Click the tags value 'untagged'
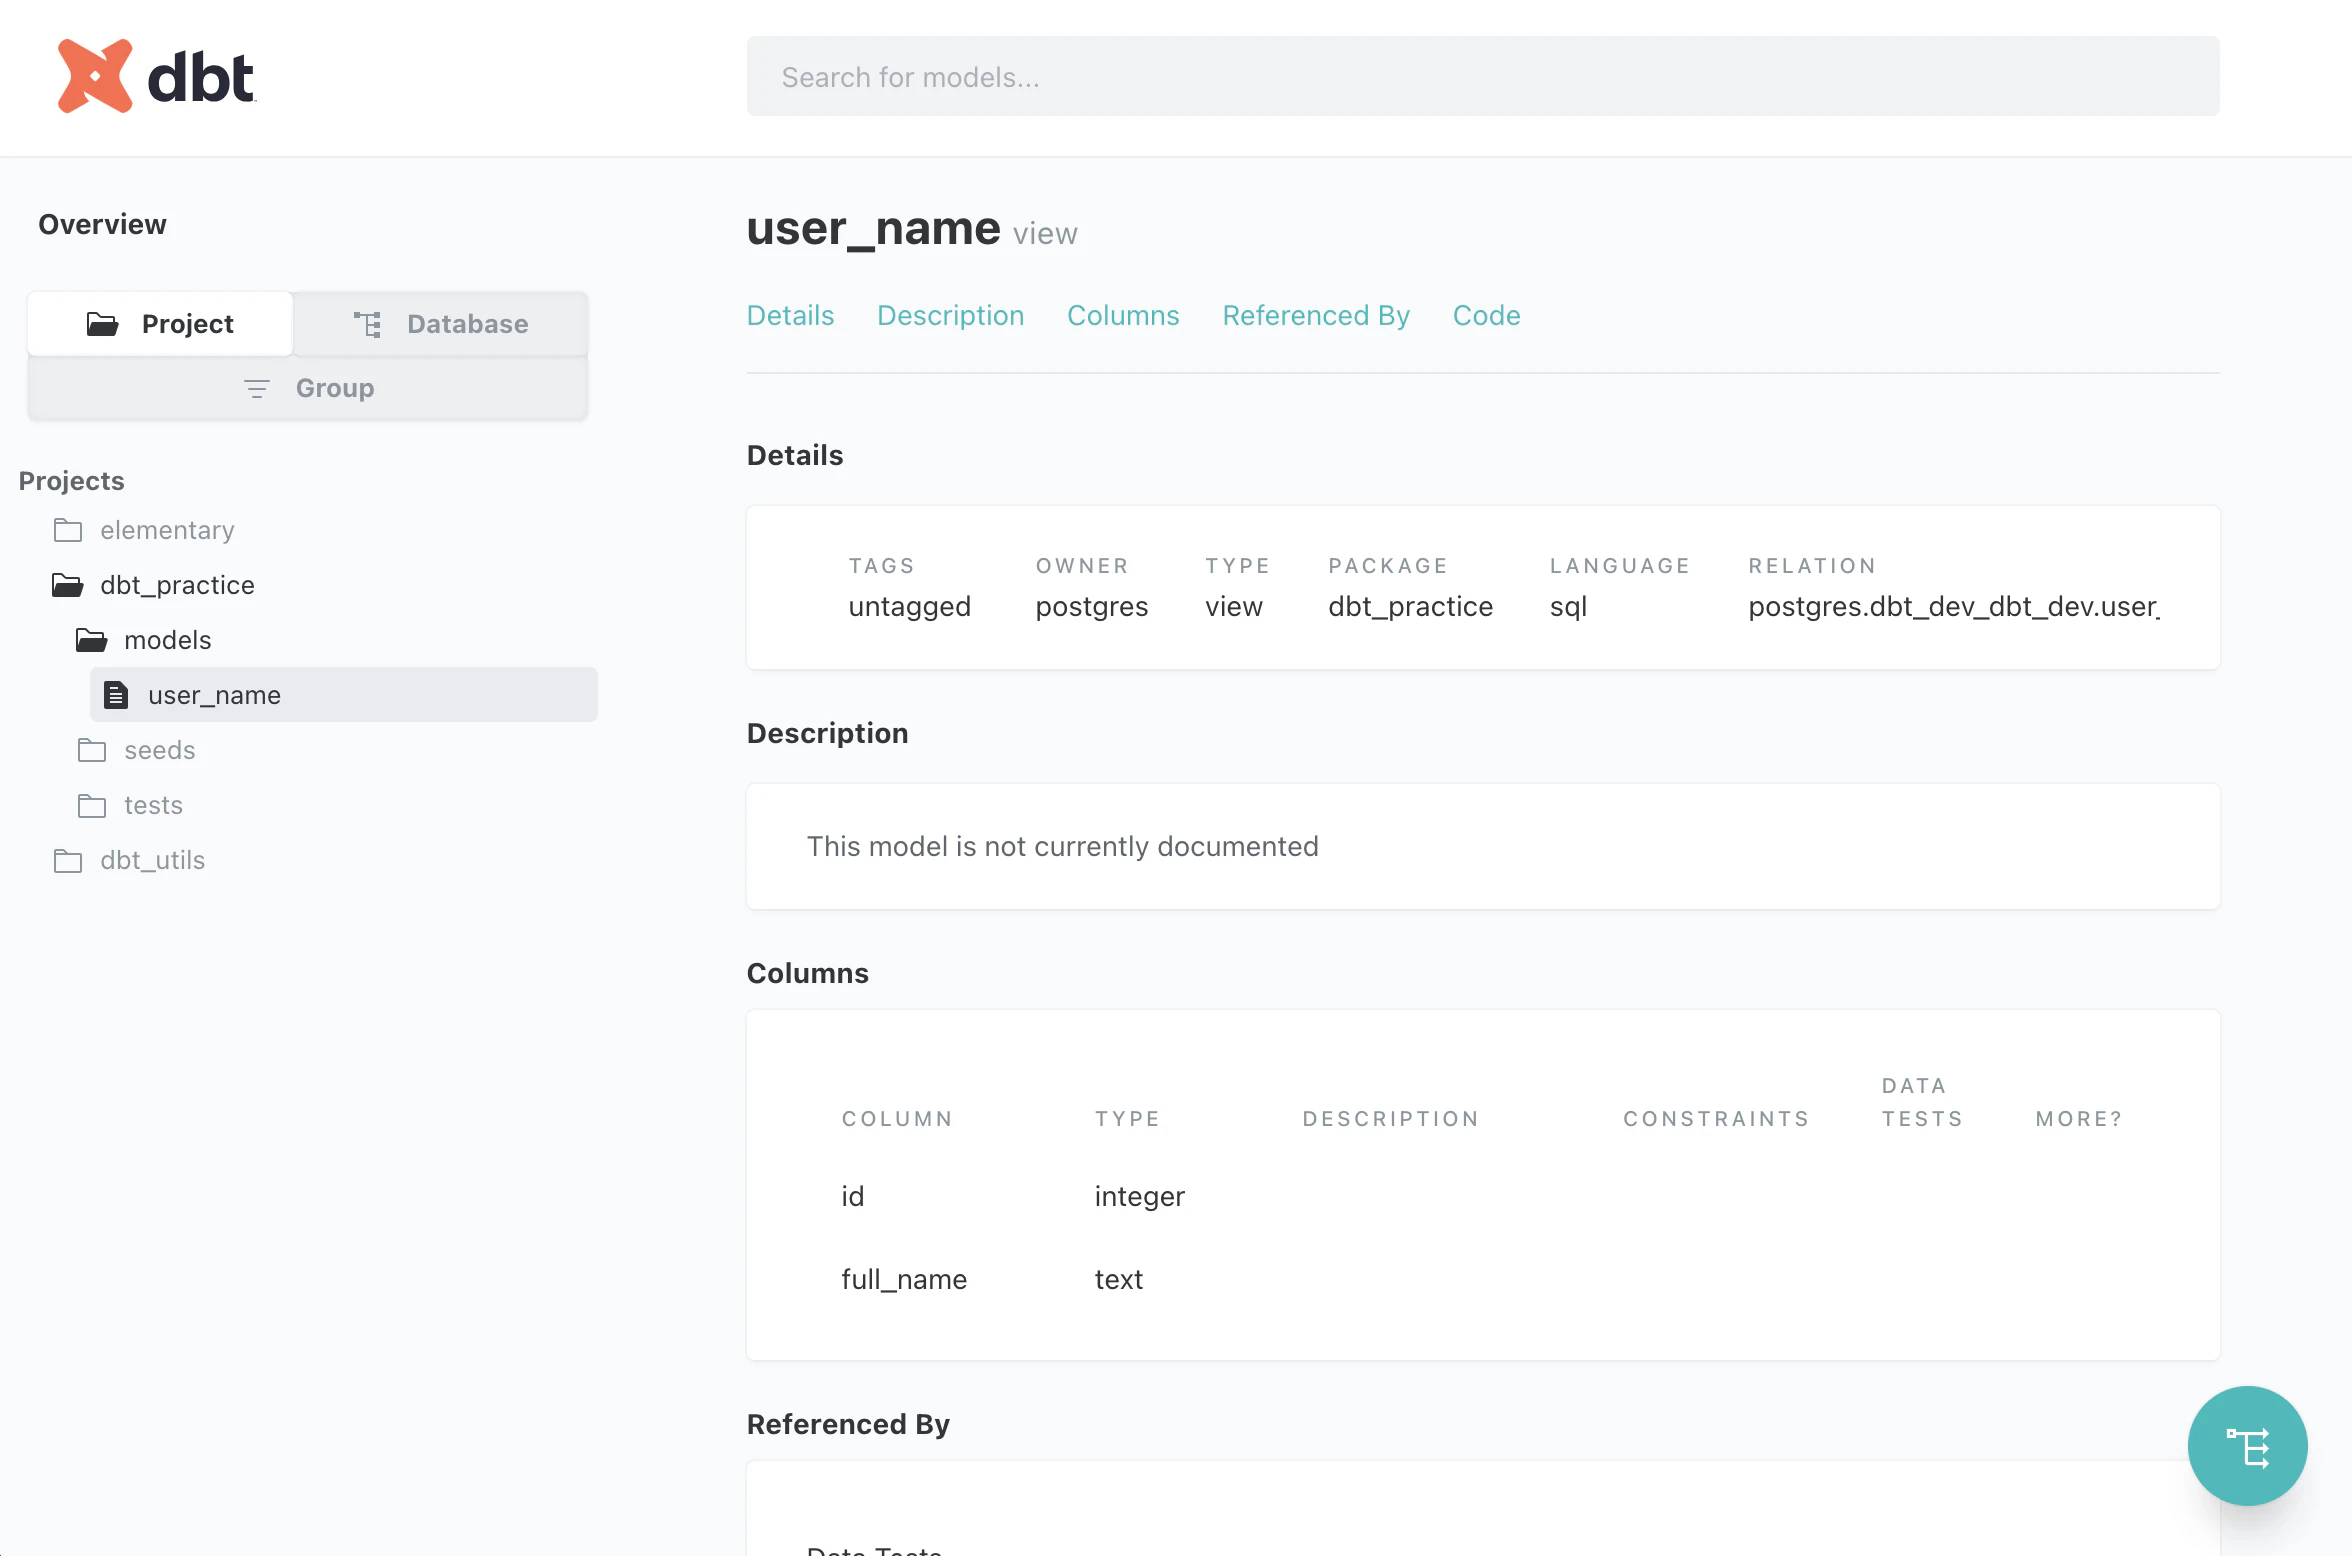Viewport: 2352px width, 1556px height. [909, 606]
